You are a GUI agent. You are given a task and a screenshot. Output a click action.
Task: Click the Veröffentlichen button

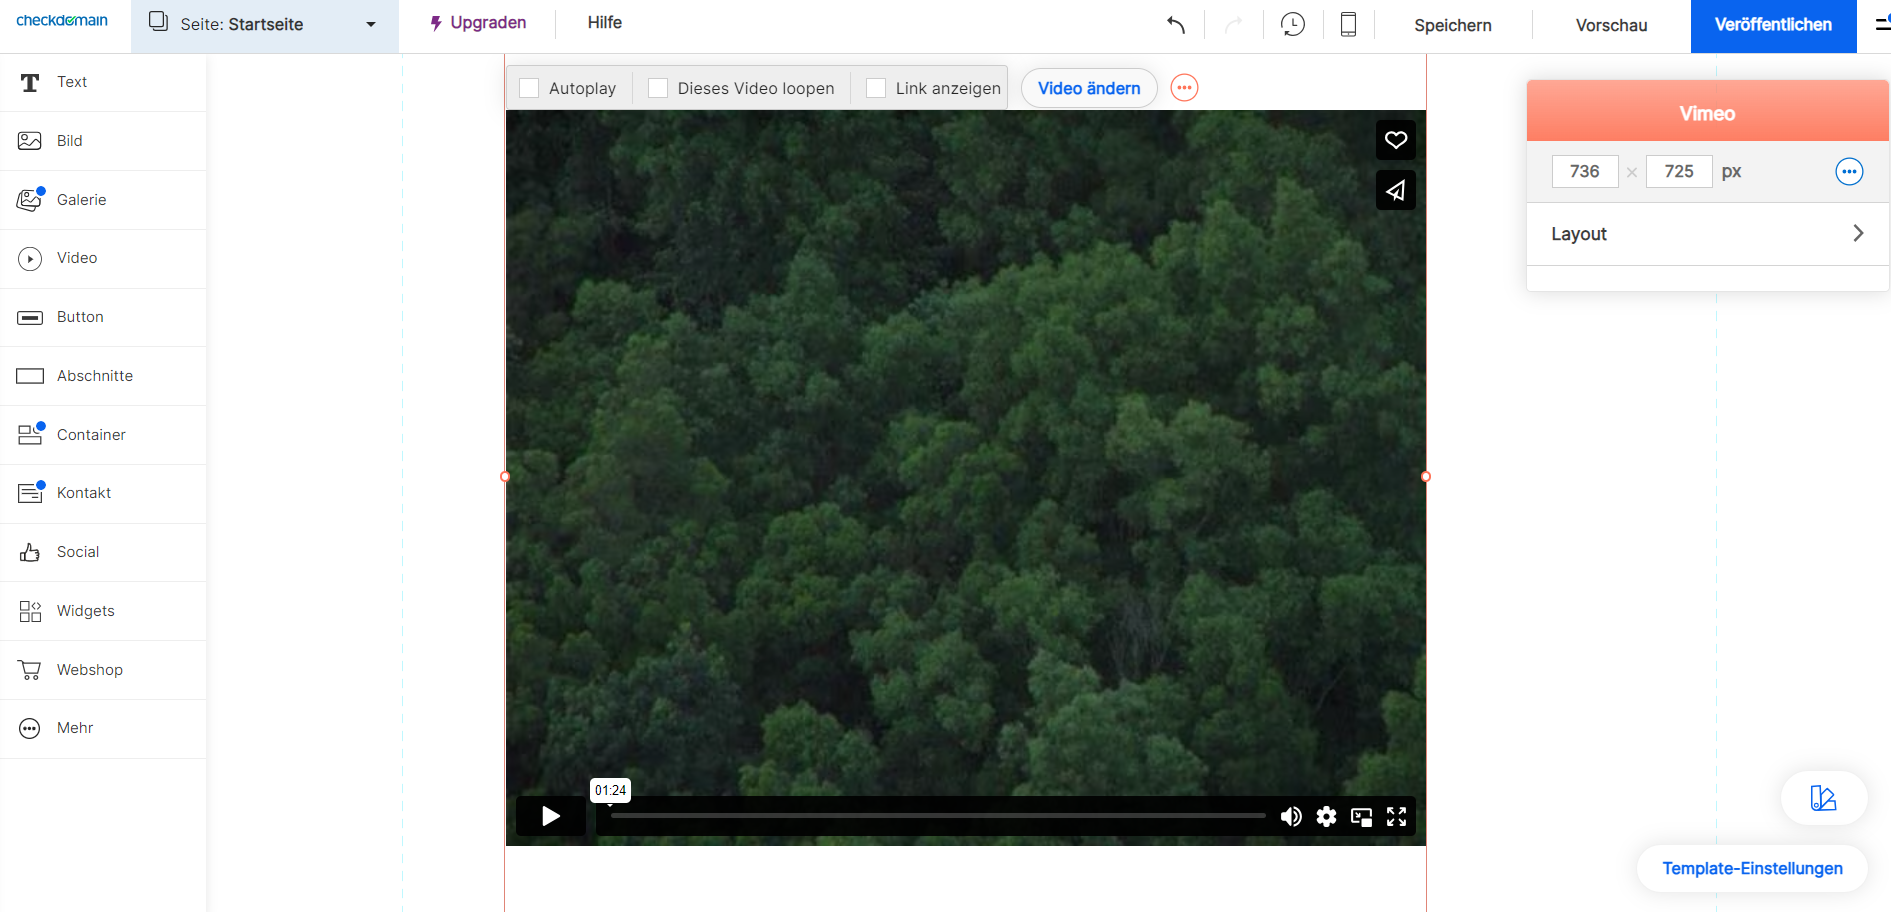click(1773, 25)
